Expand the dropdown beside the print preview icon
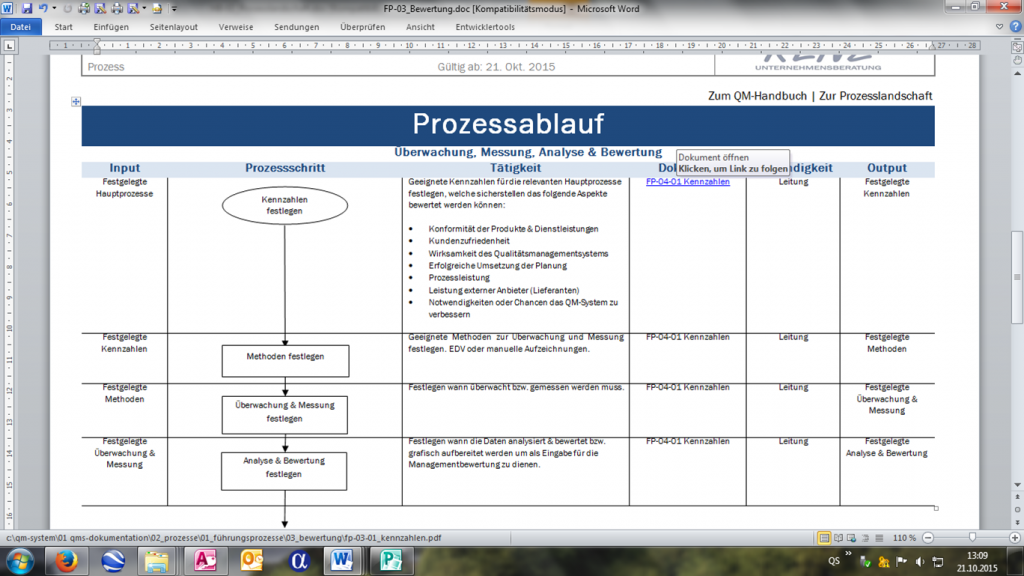Viewport: 1024px width, 576px height. coord(144,10)
